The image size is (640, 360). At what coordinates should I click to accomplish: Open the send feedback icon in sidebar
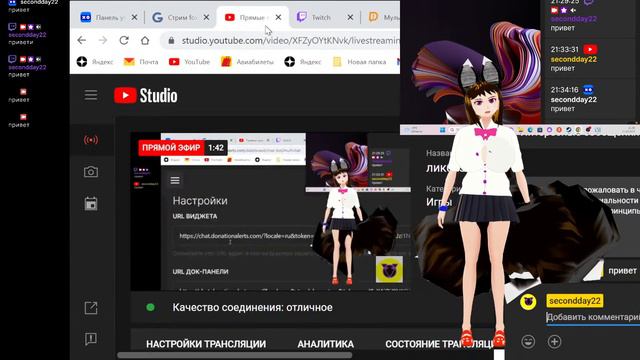click(91, 339)
